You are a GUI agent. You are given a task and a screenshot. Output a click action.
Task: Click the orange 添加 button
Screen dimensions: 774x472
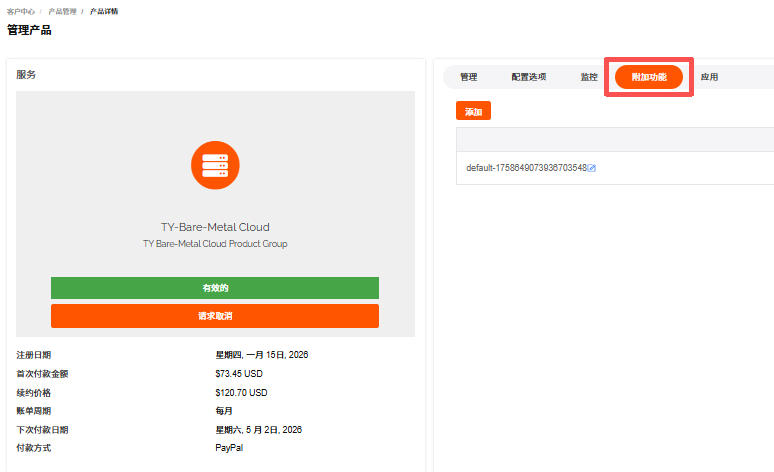[x=473, y=111]
